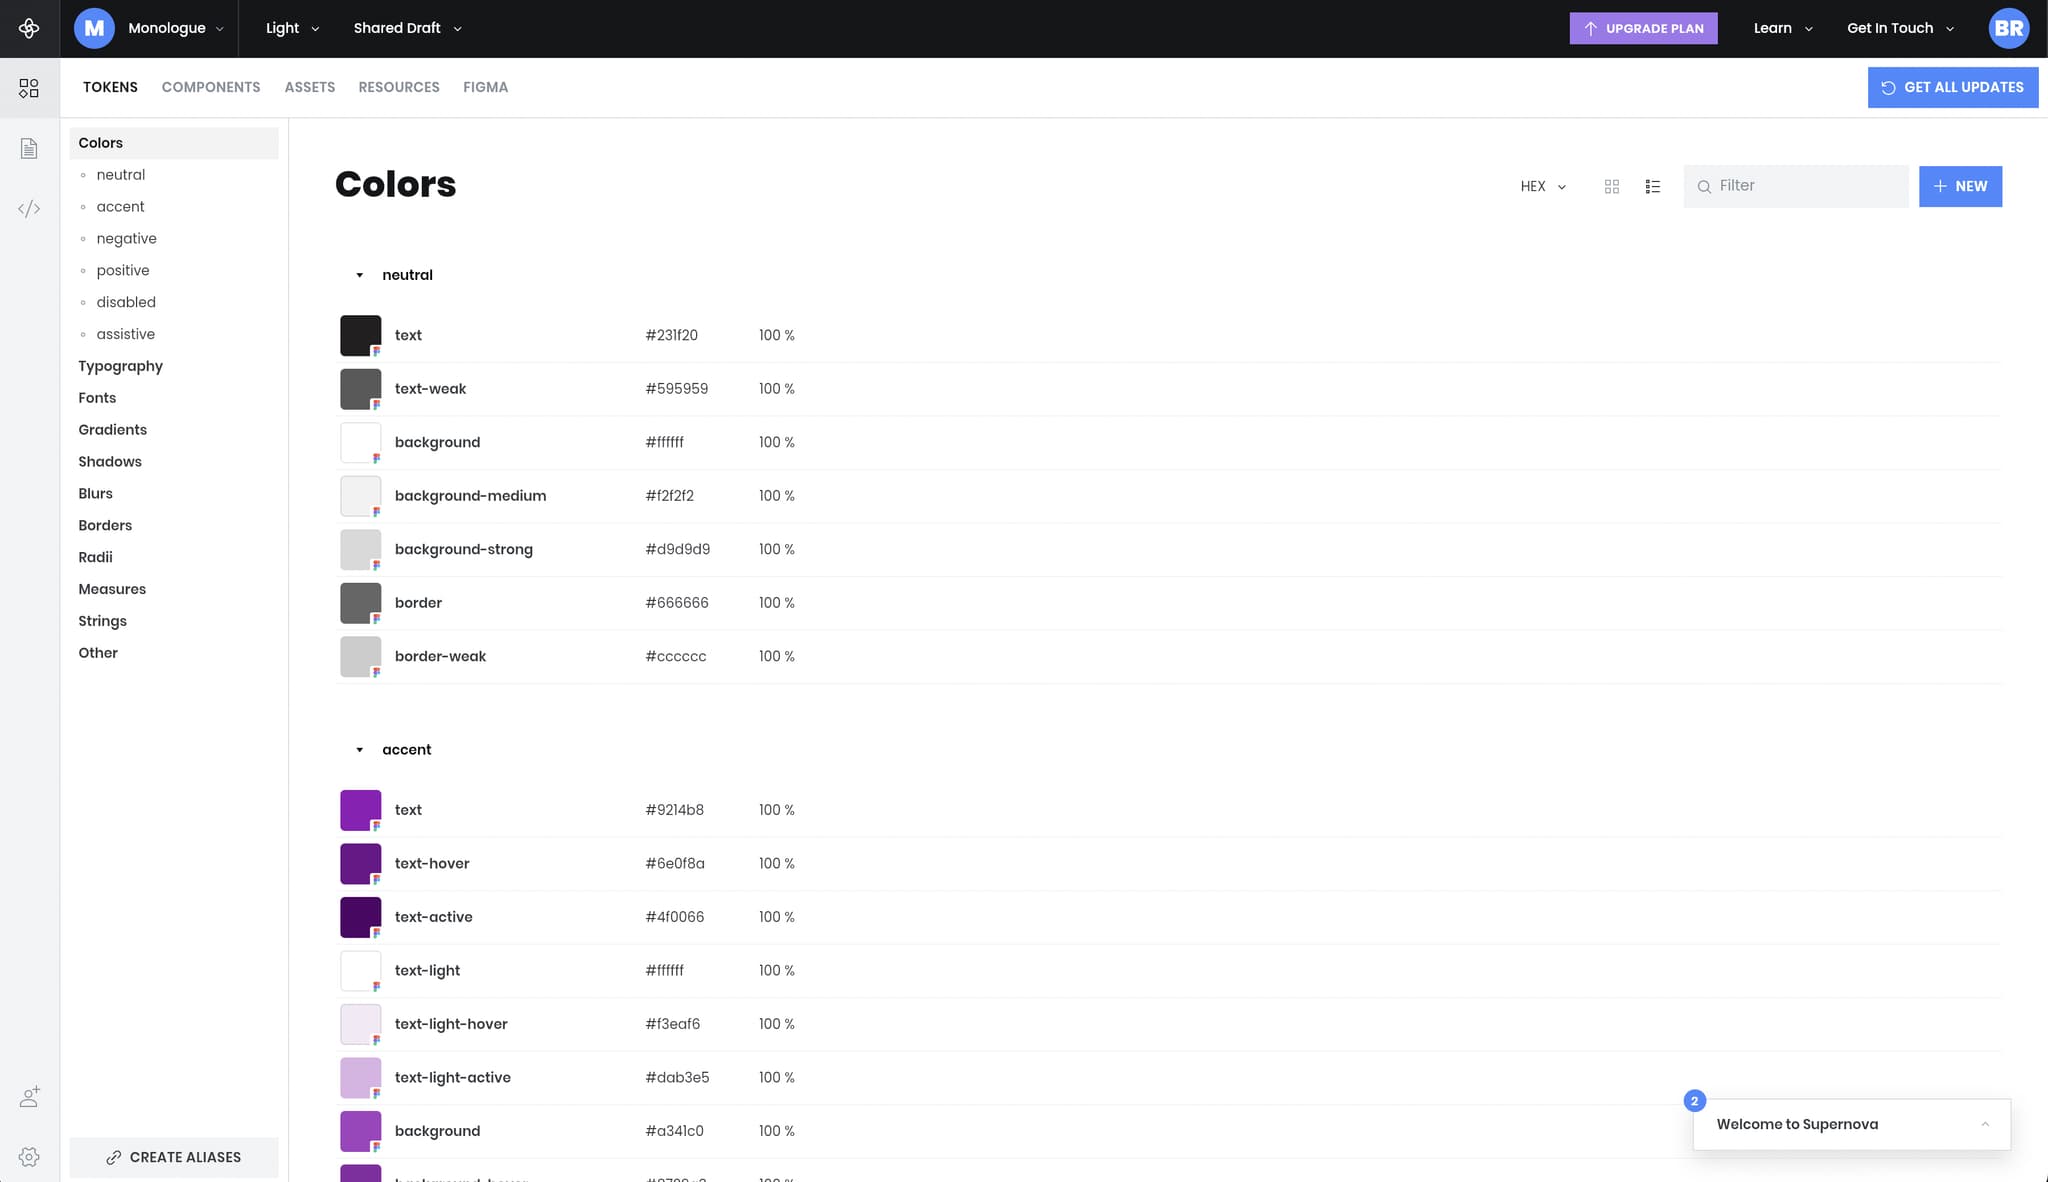2048x1182 pixels.
Task: Open the Light theme dropdown
Action: click(292, 28)
